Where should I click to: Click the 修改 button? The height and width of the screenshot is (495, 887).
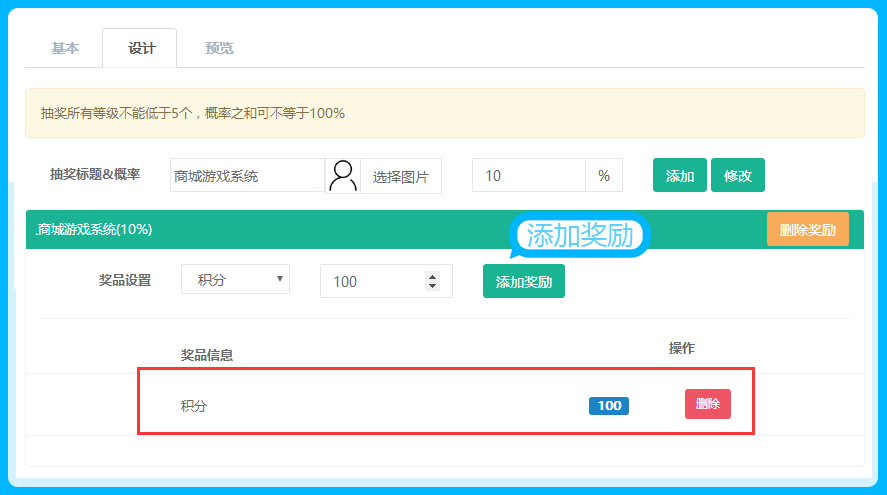[x=738, y=175]
